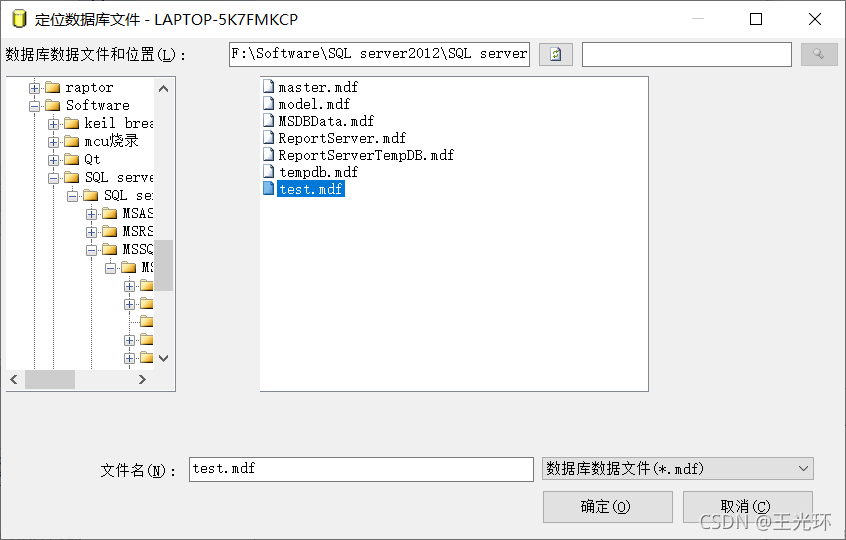
Task: Select the test.mdf file name
Action: point(311,189)
